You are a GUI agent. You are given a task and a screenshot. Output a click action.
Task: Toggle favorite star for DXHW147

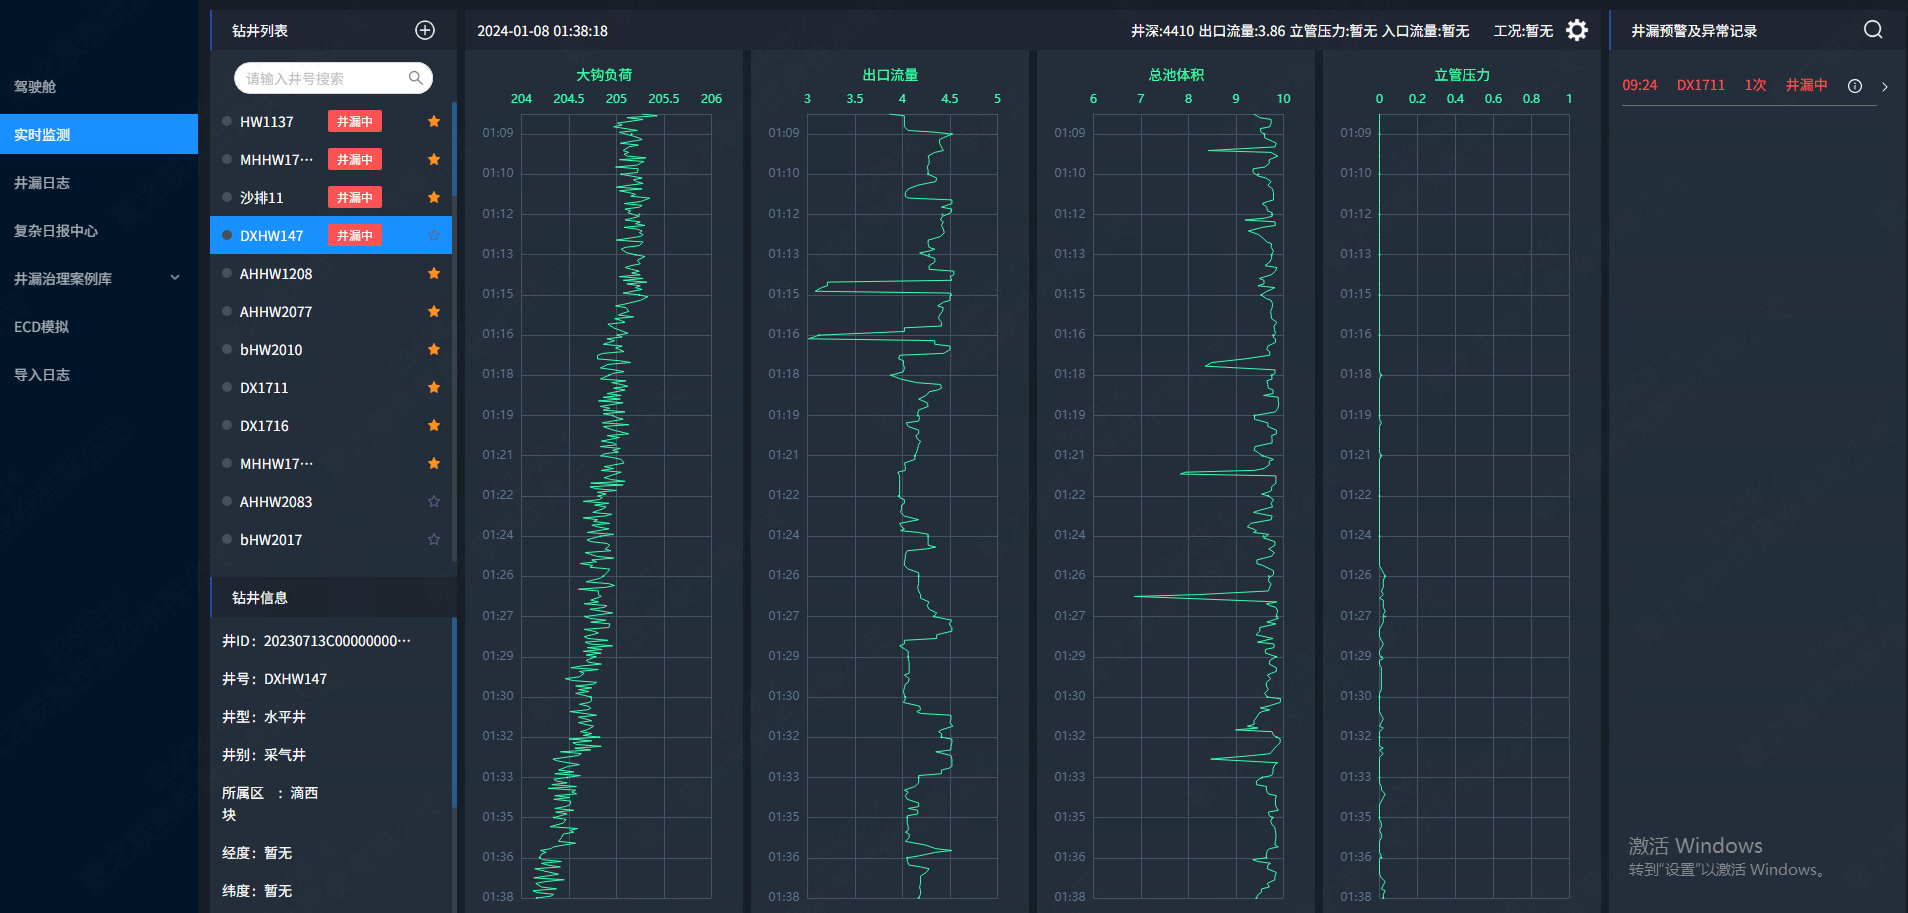click(x=434, y=236)
